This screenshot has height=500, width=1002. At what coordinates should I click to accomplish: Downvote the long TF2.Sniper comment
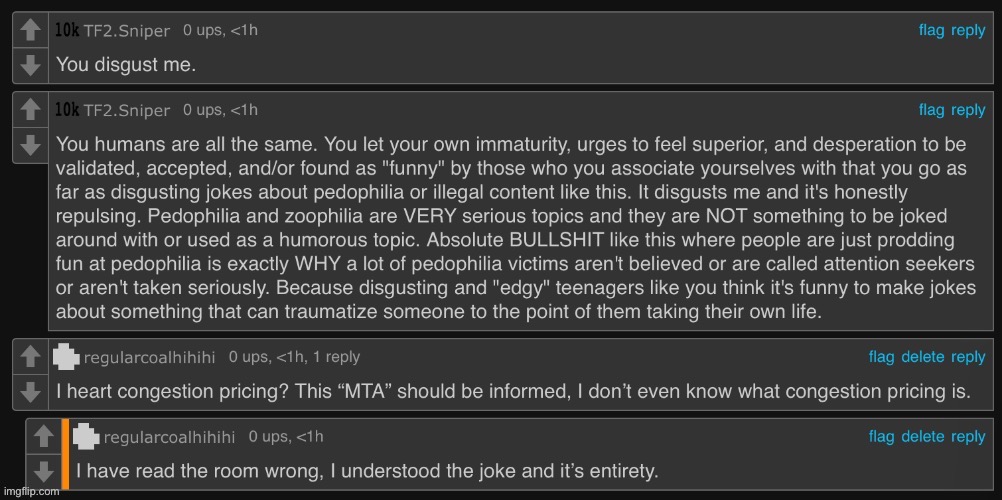[x=30, y=145]
